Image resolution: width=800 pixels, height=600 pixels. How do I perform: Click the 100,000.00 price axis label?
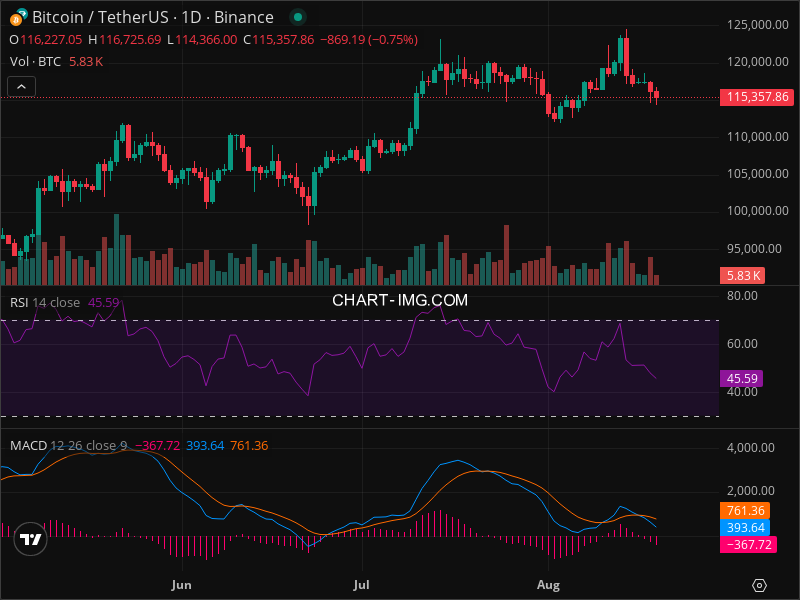coord(758,211)
